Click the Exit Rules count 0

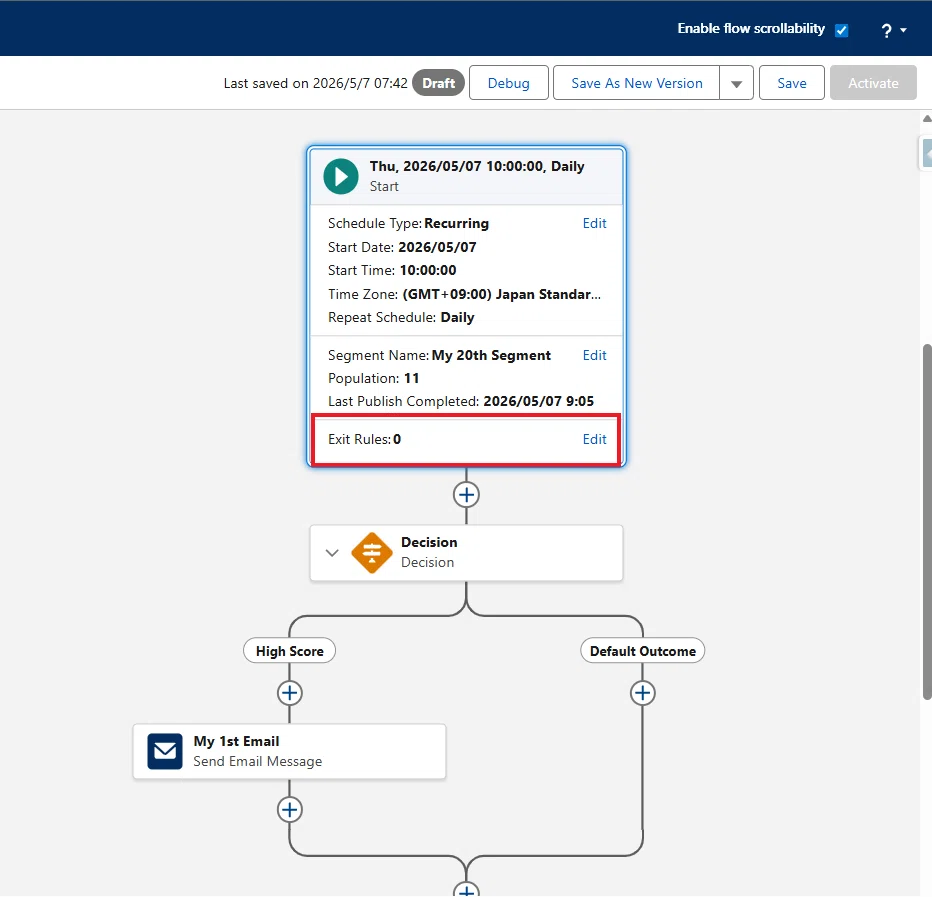coord(397,439)
